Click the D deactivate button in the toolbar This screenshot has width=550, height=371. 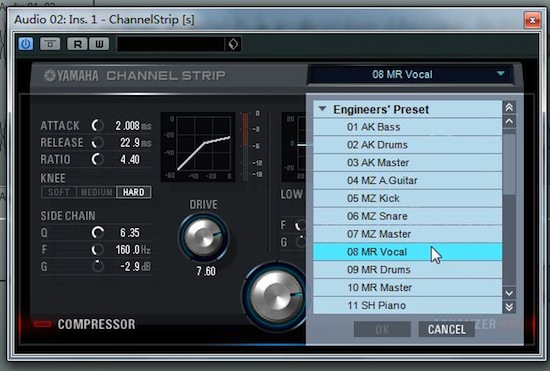coord(50,44)
